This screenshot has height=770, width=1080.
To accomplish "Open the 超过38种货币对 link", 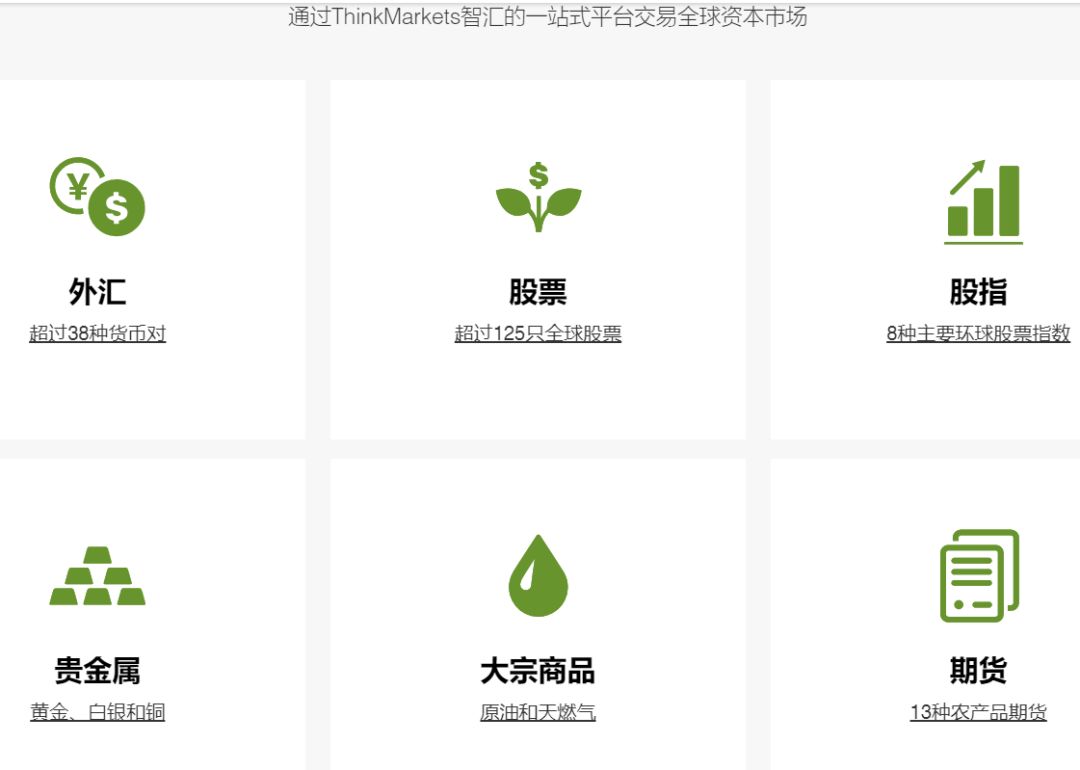I will [x=97, y=334].
